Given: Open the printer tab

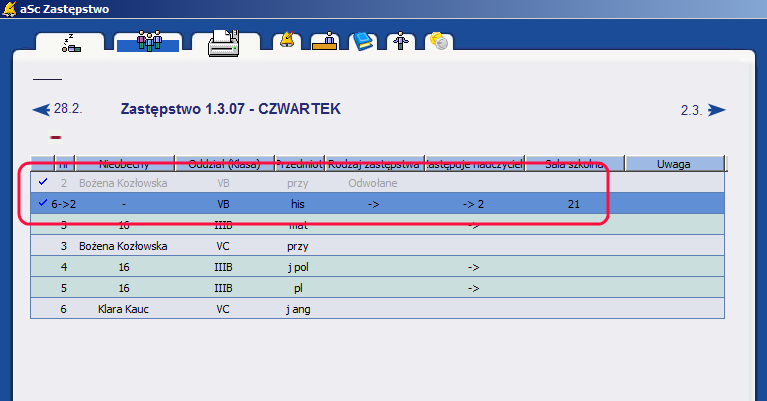Looking at the screenshot, I should coord(224,43).
